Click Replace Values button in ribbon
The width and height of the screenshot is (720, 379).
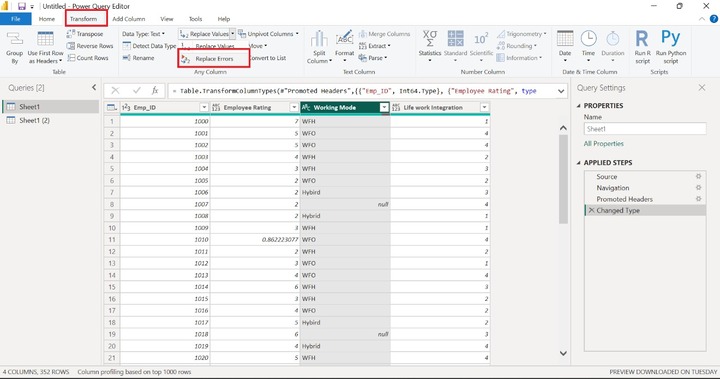tap(205, 34)
